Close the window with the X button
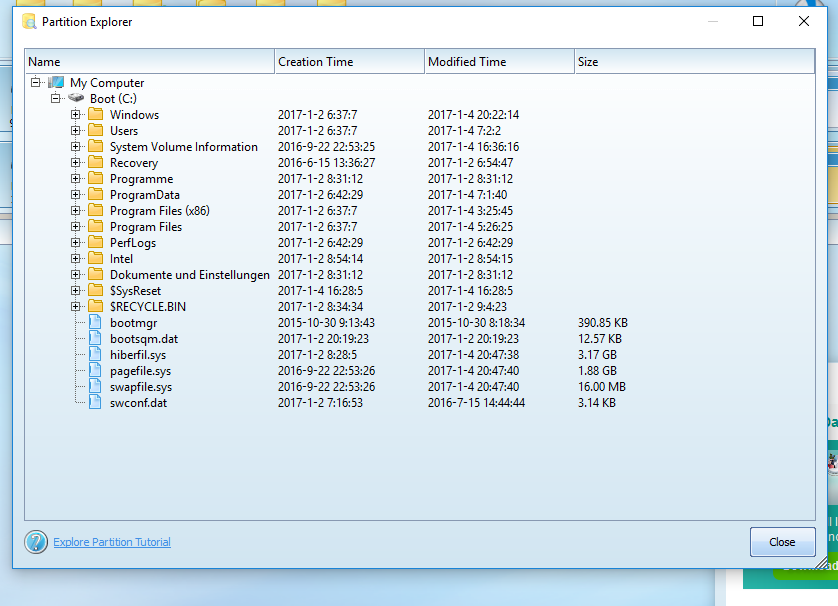 coord(804,21)
